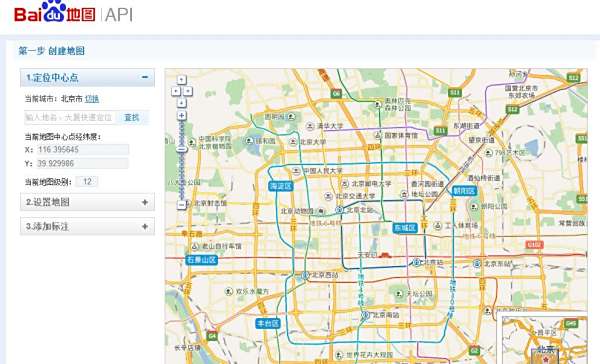Click the 查找 search button
The width and height of the screenshot is (600, 364).
coord(132,118)
